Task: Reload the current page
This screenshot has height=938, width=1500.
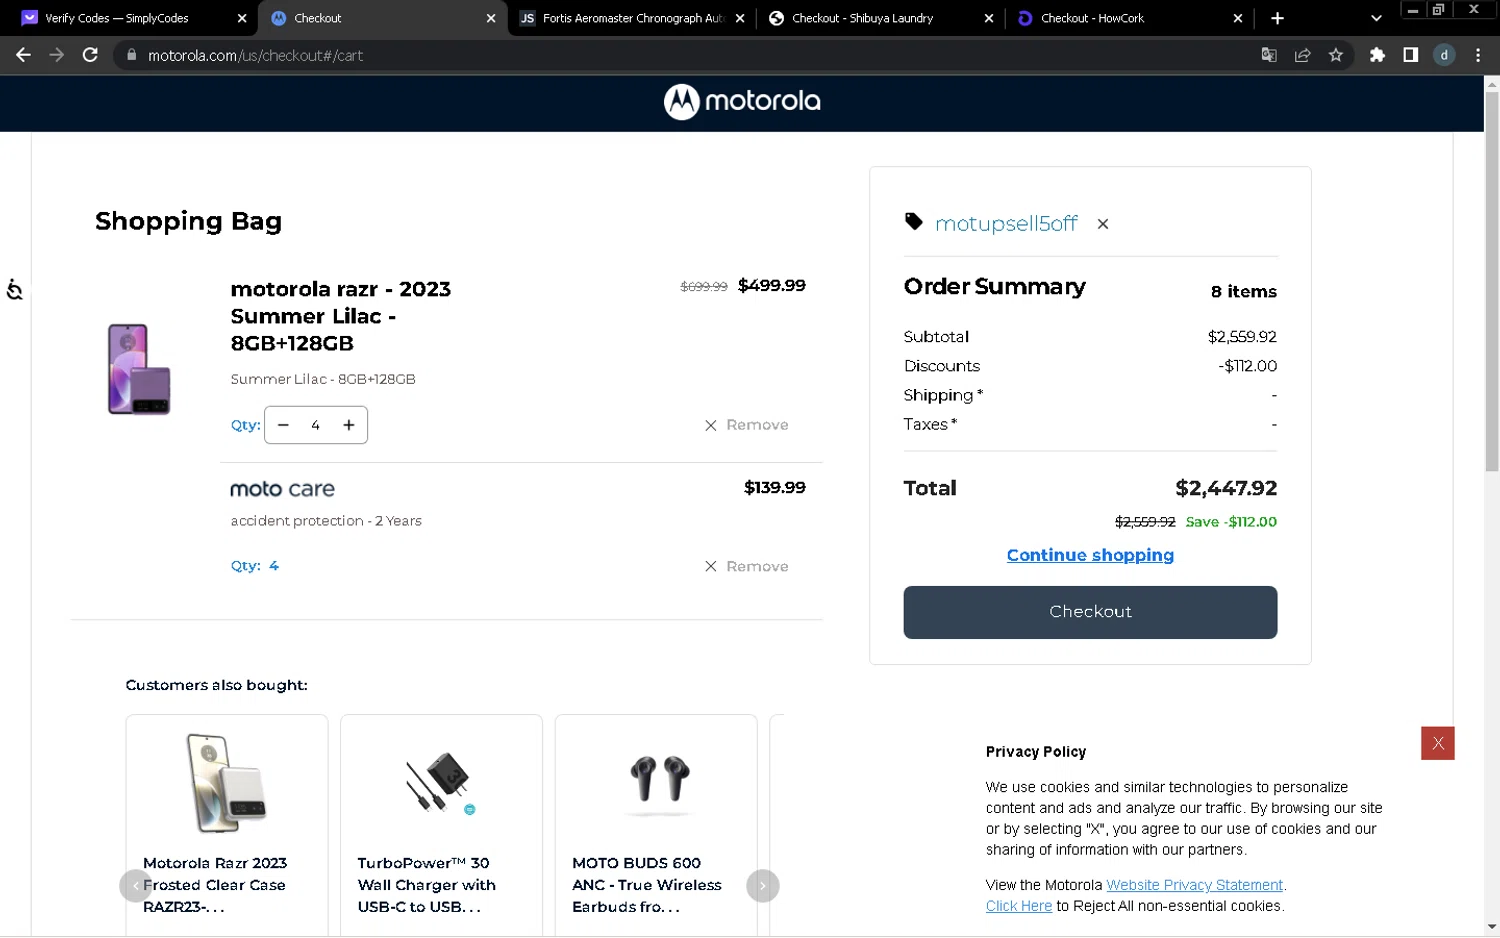Action: tap(90, 55)
